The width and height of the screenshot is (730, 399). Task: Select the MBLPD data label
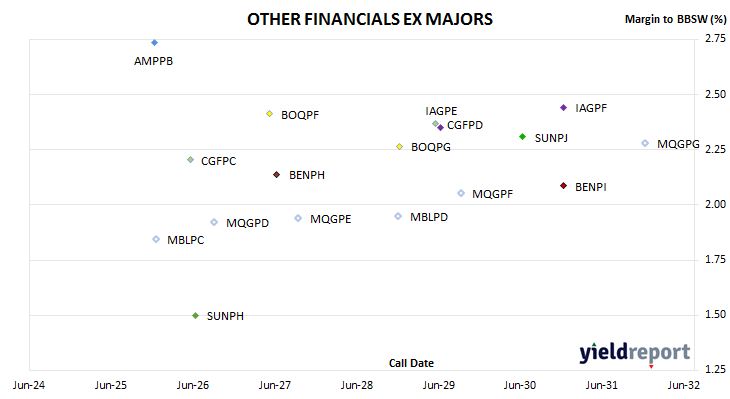429,217
